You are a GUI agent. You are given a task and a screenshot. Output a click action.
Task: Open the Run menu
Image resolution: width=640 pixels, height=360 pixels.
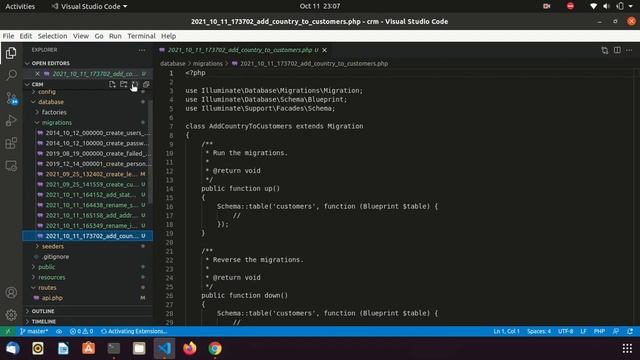pos(115,36)
